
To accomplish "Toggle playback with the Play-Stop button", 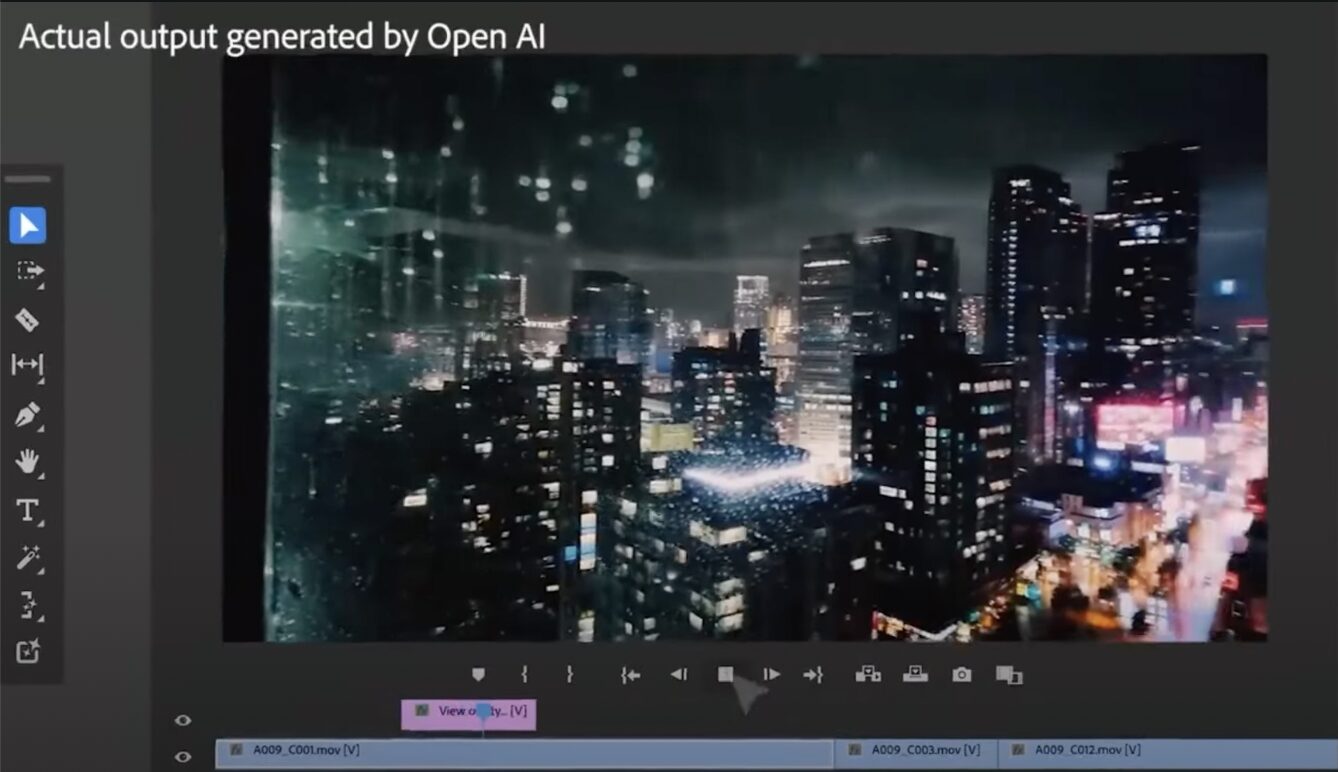I will coord(724,675).
